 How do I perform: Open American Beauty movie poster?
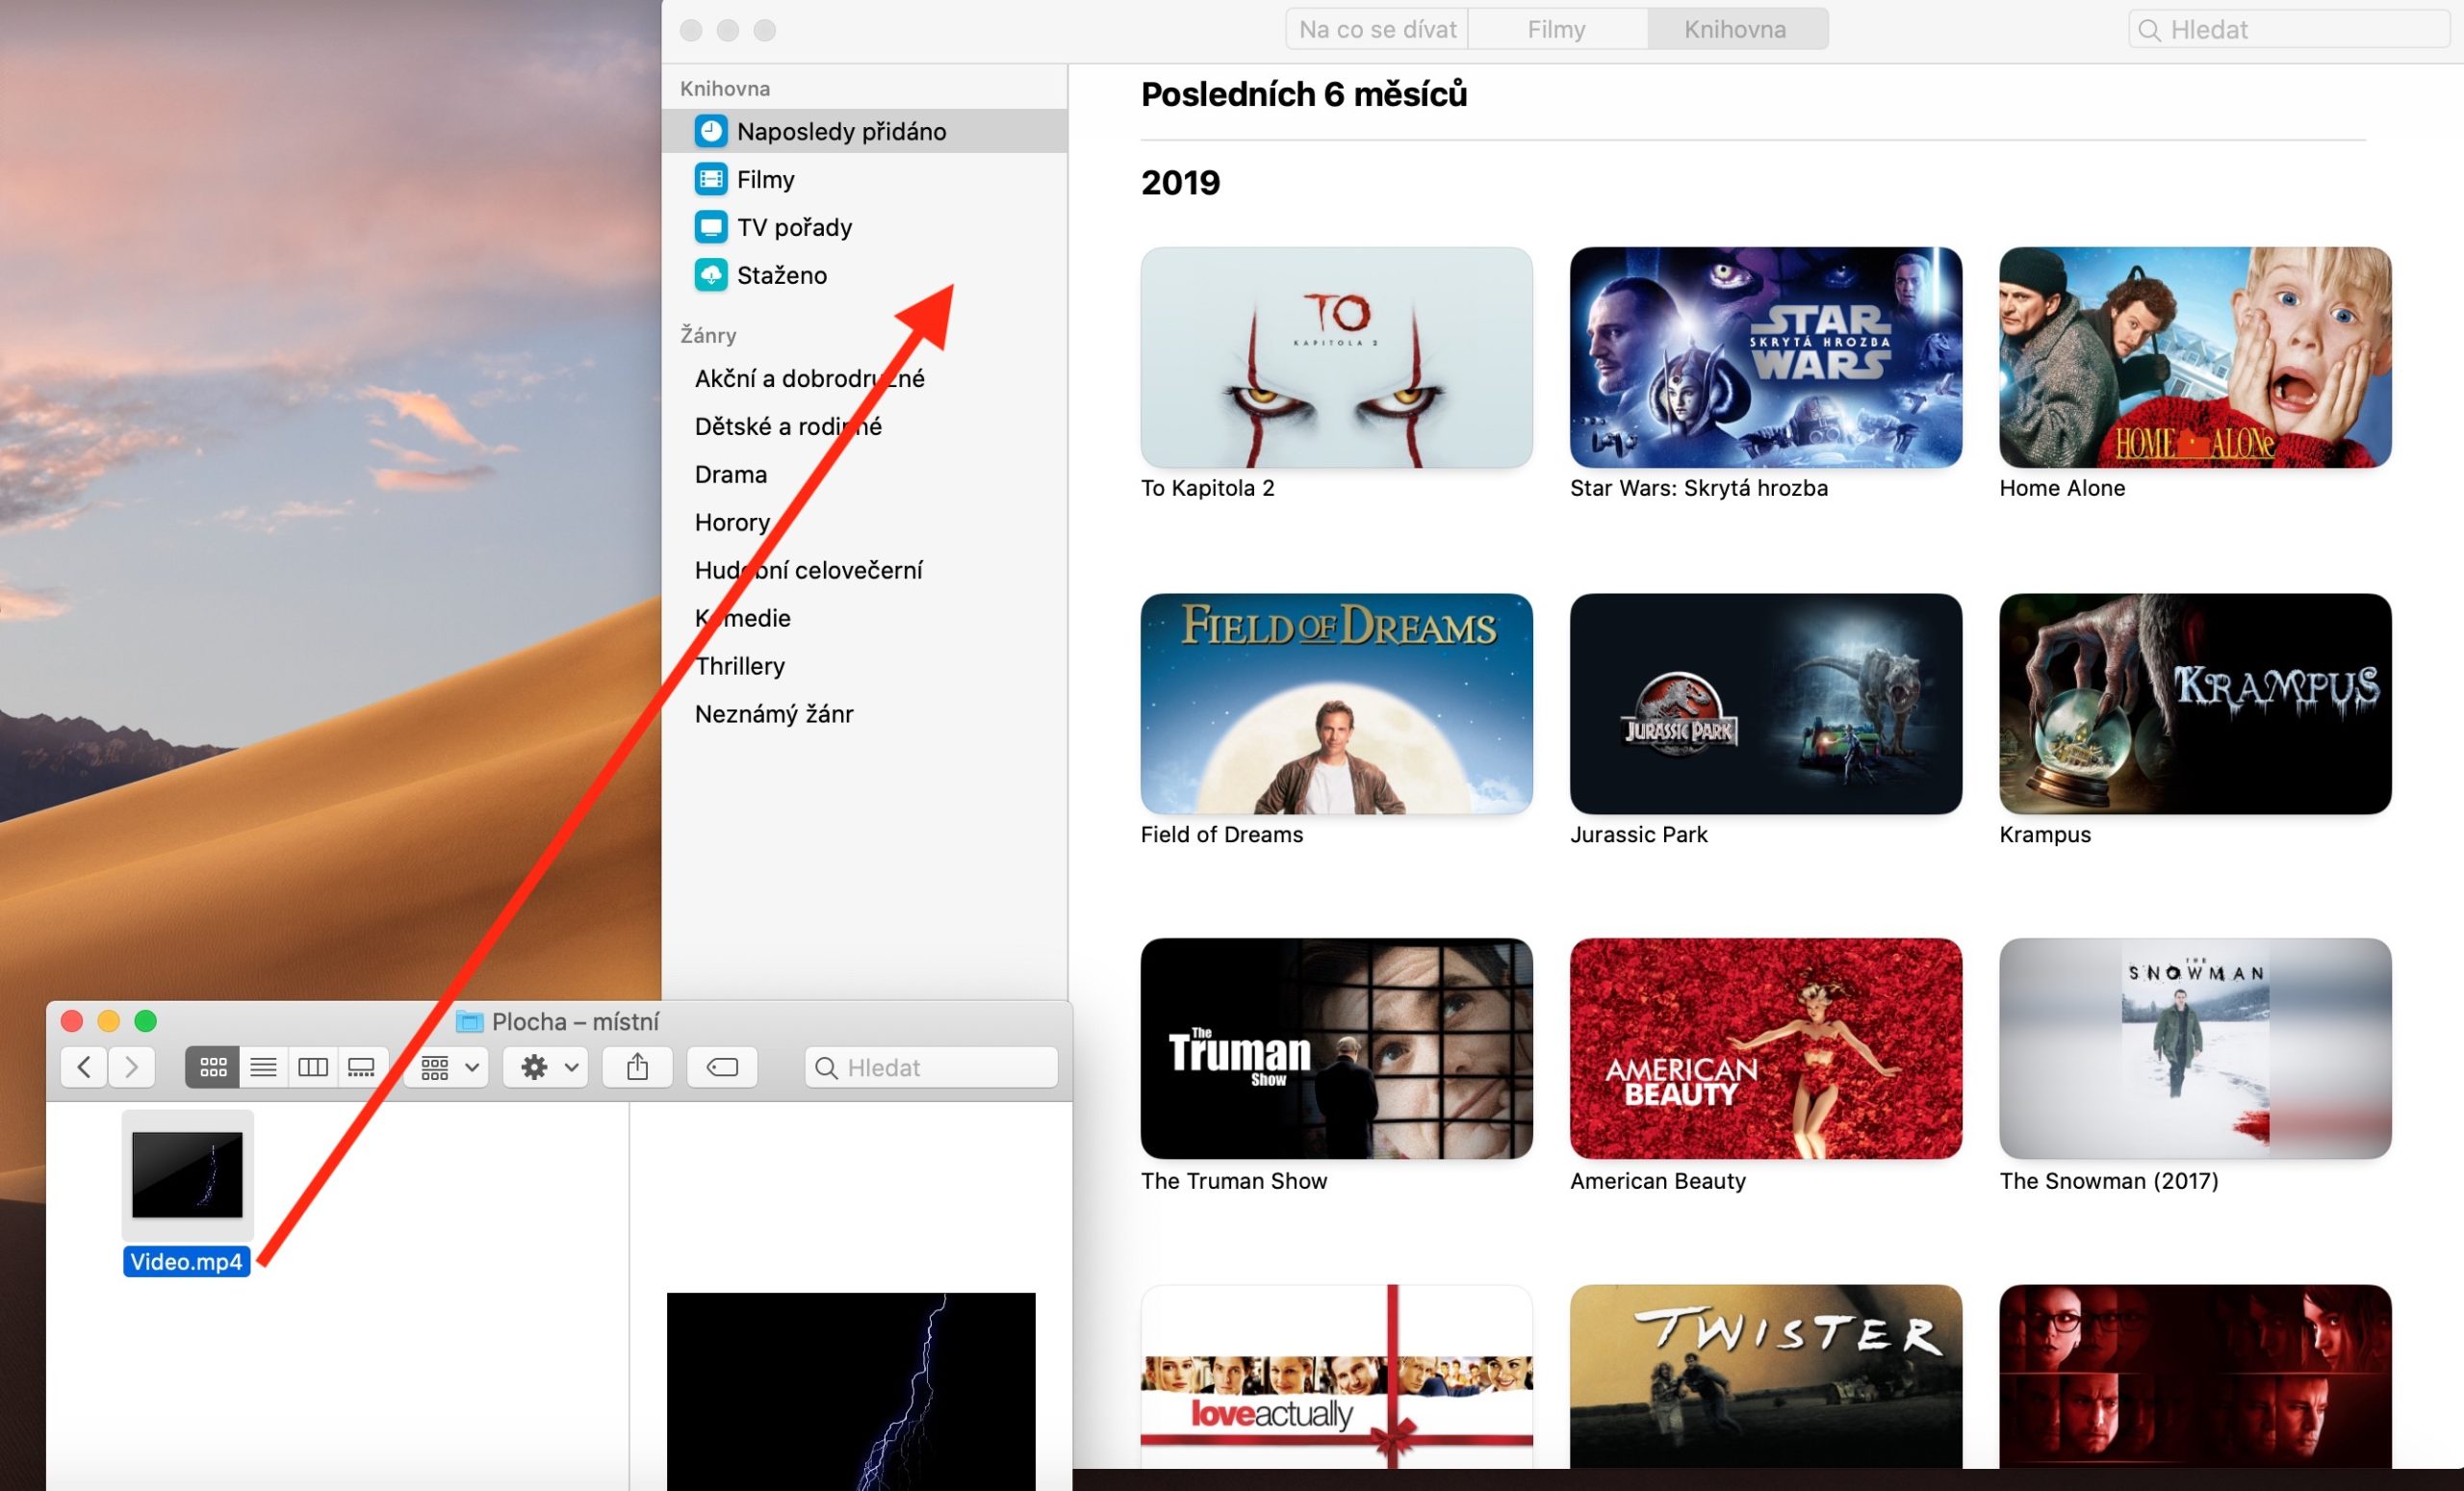coord(1766,1048)
